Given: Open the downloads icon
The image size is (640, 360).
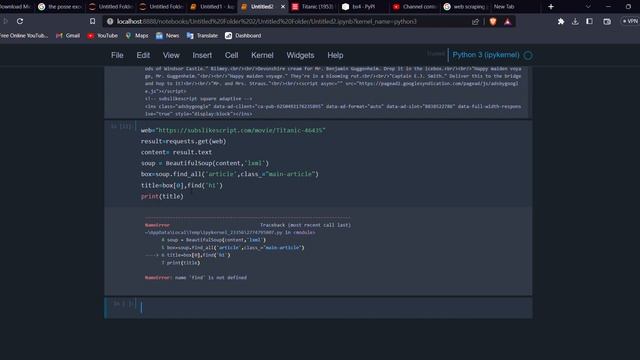Looking at the screenshot, I should (x=575, y=22).
